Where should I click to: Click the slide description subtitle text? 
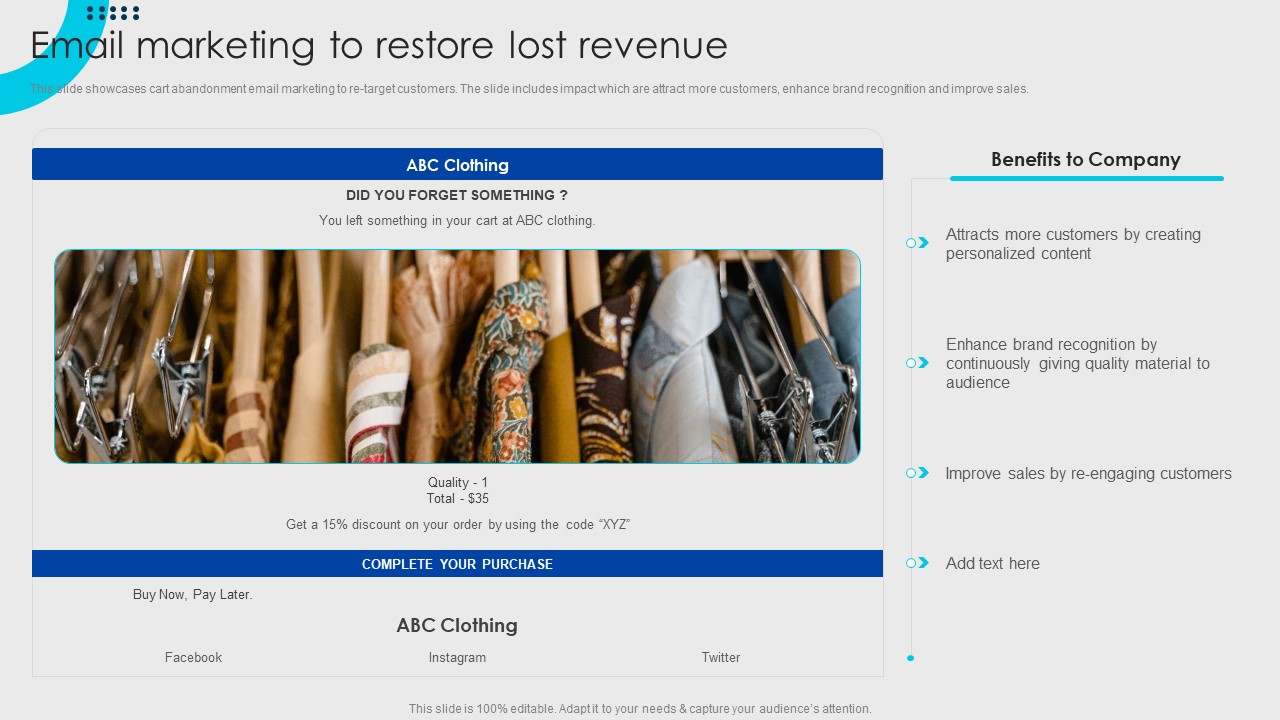(x=529, y=89)
